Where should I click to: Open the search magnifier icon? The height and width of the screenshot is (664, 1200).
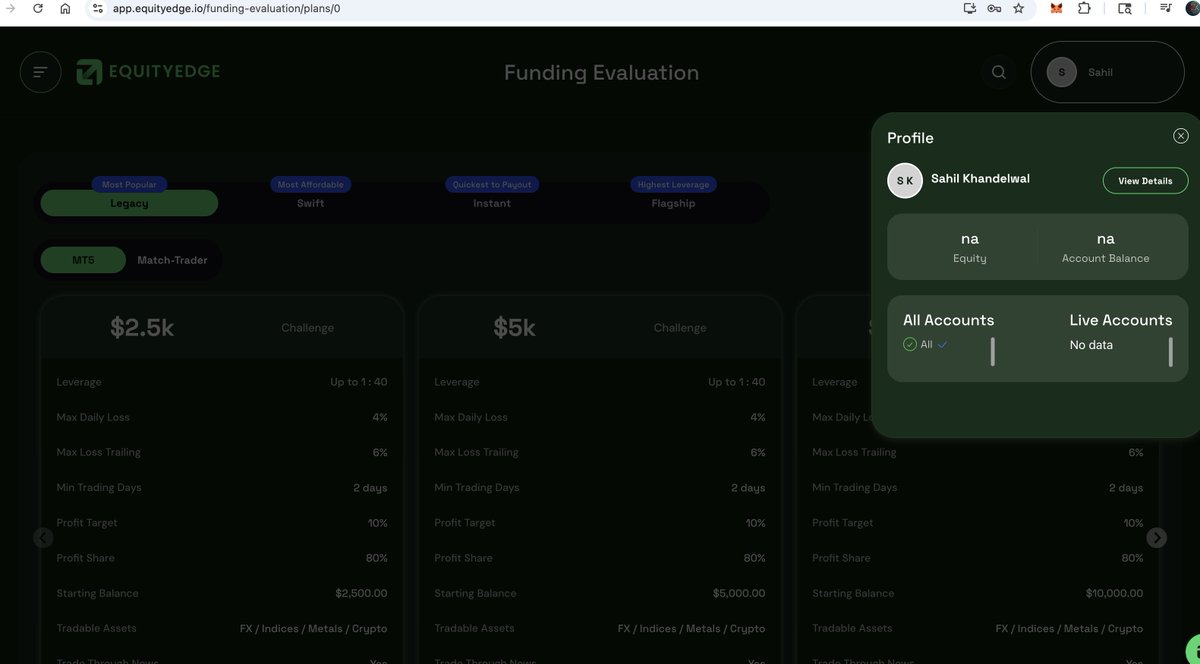coord(999,72)
